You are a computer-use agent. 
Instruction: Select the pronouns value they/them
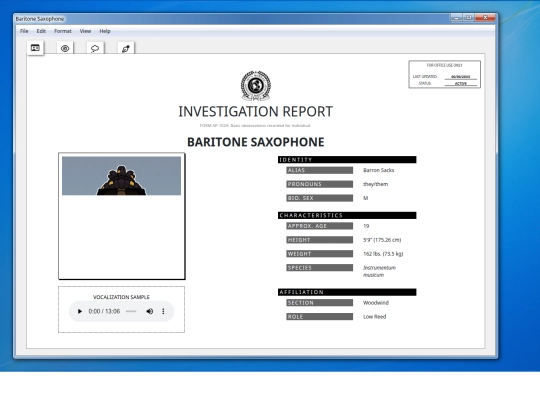(375, 184)
